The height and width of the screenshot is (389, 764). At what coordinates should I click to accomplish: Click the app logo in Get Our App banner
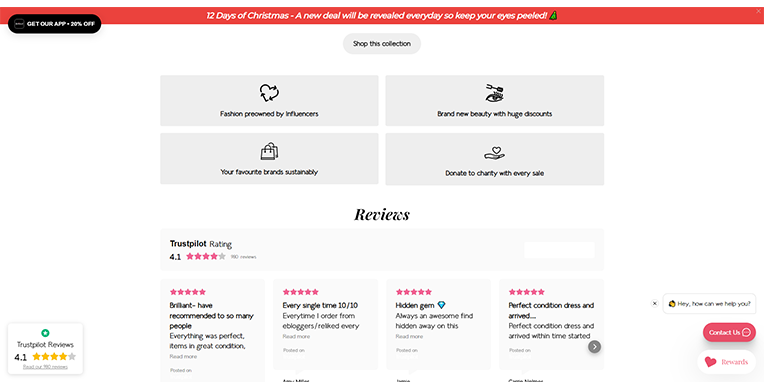(x=19, y=24)
